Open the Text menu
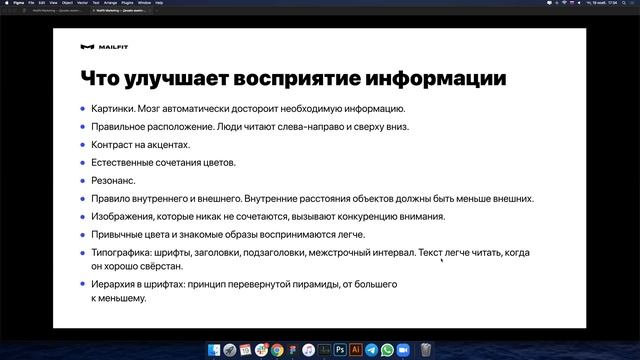The width and height of the screenshot is (640, 360). pos(96,3)
